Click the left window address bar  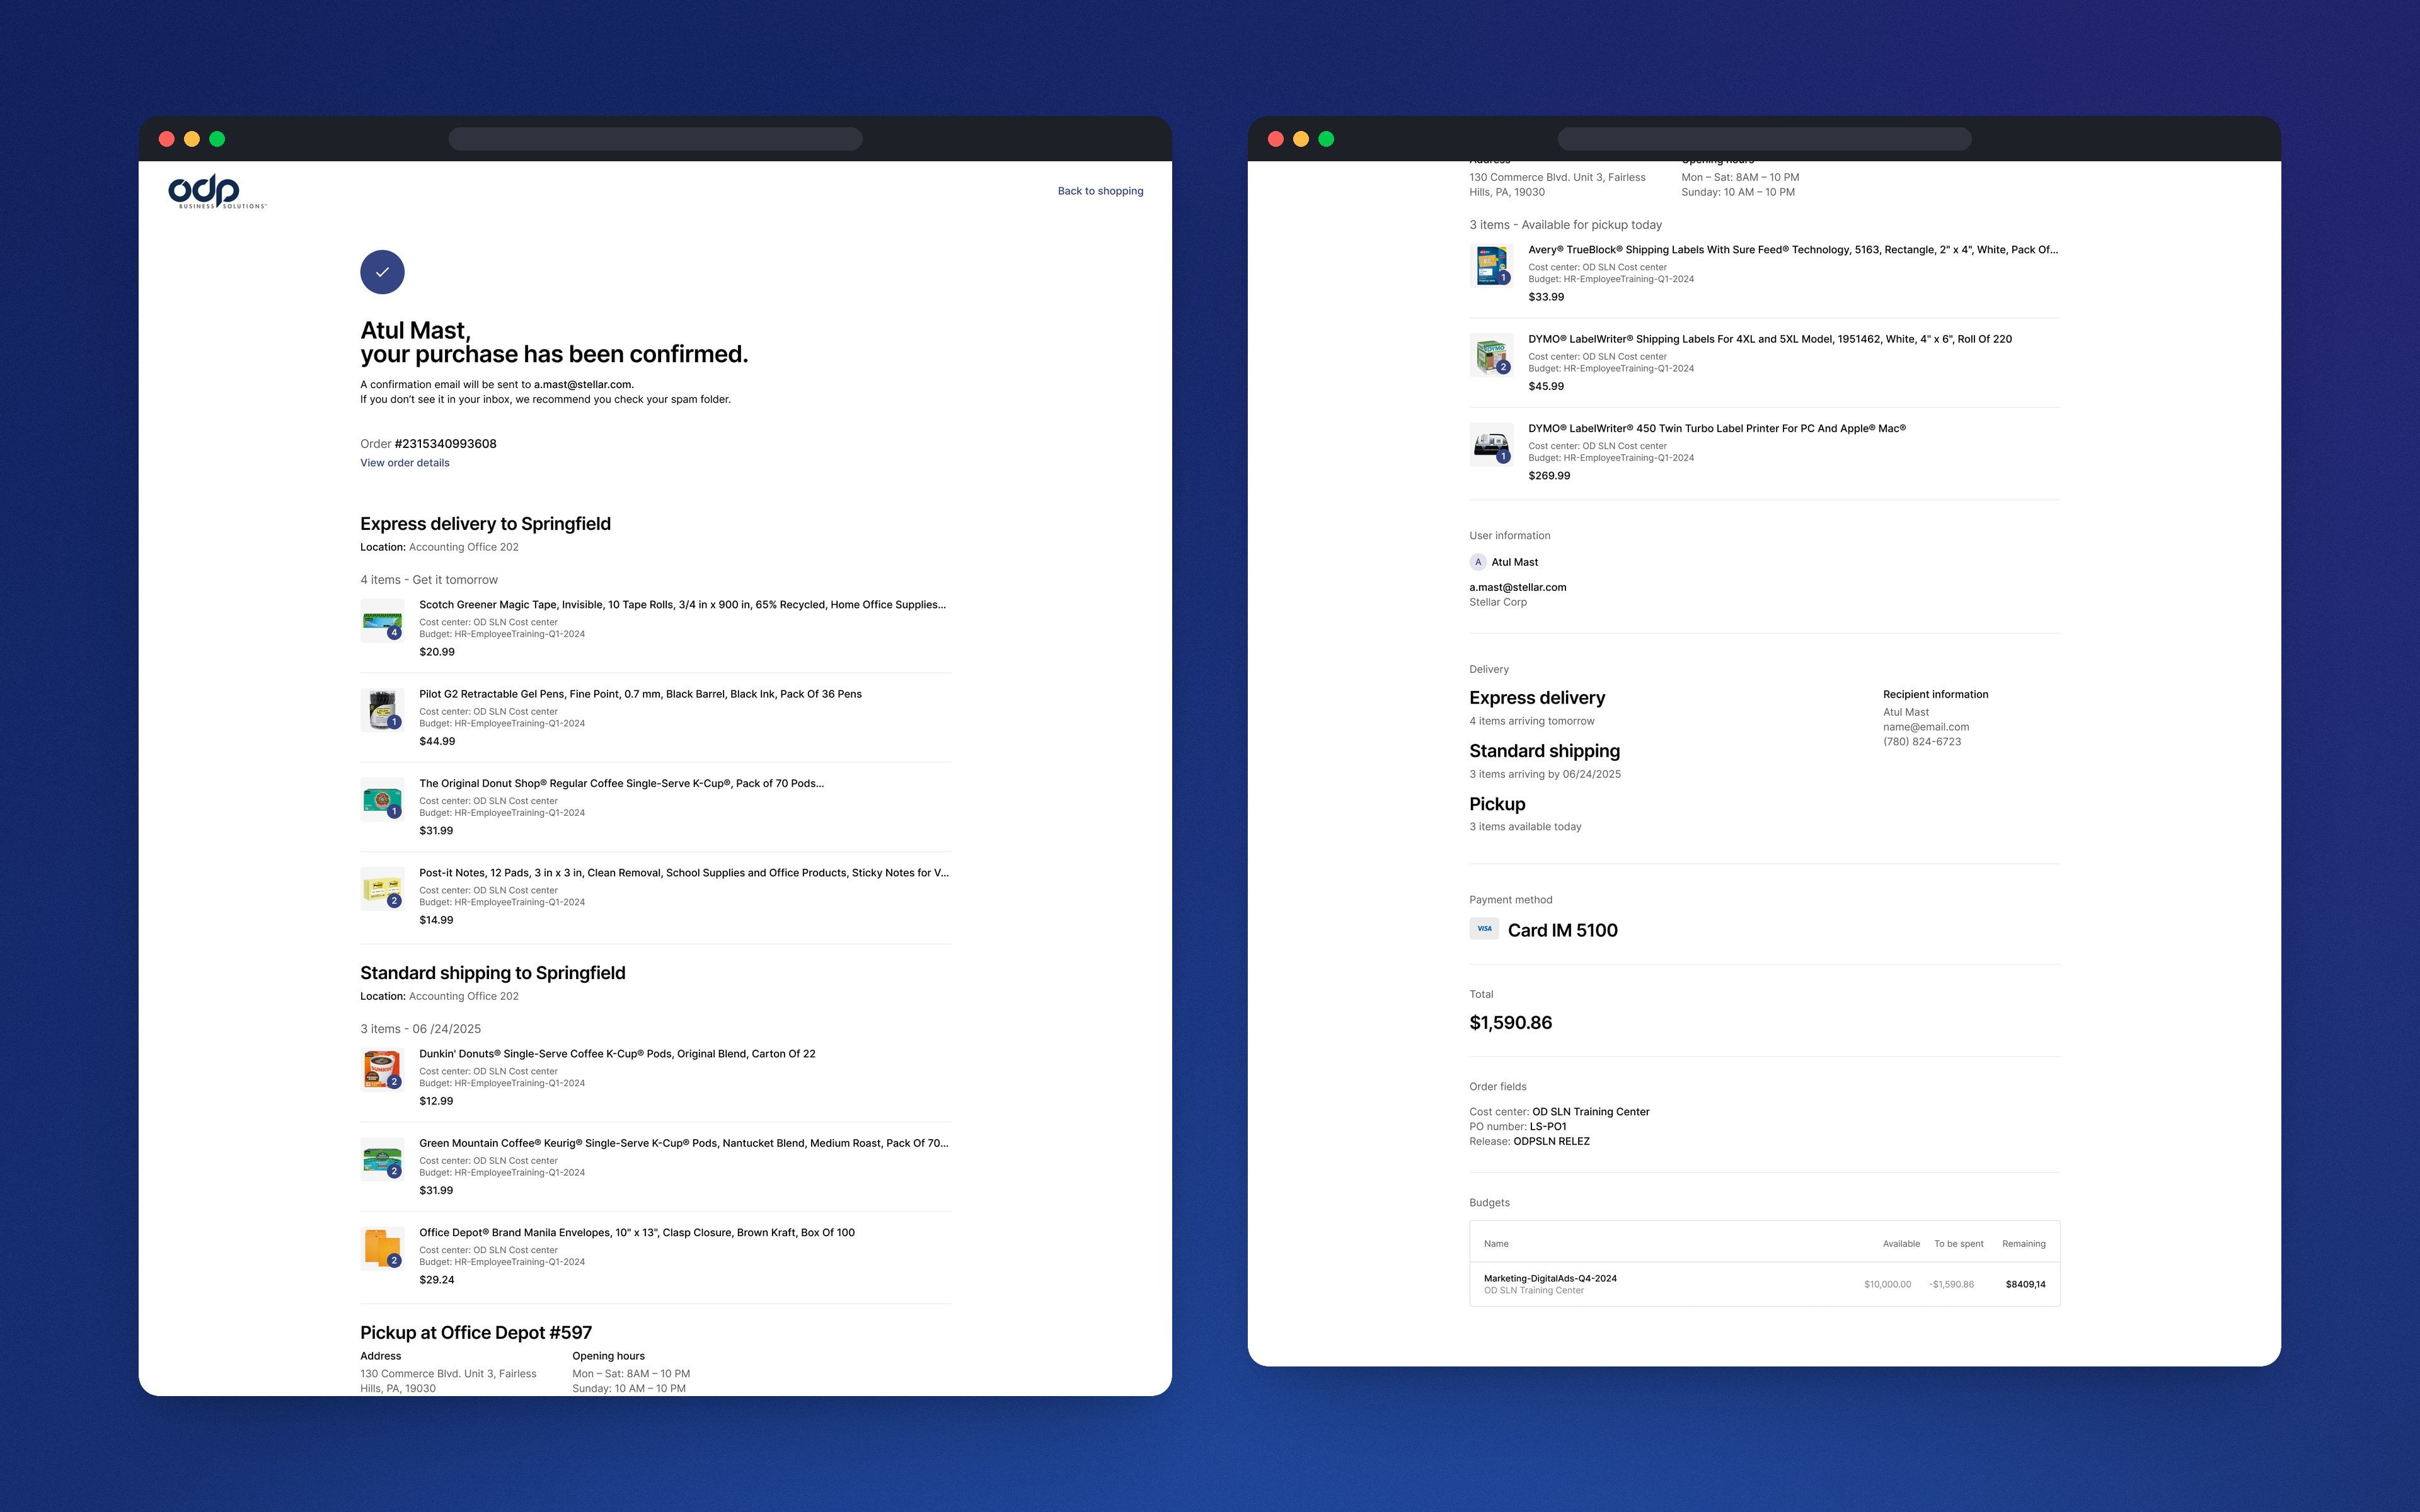[655, 139]
